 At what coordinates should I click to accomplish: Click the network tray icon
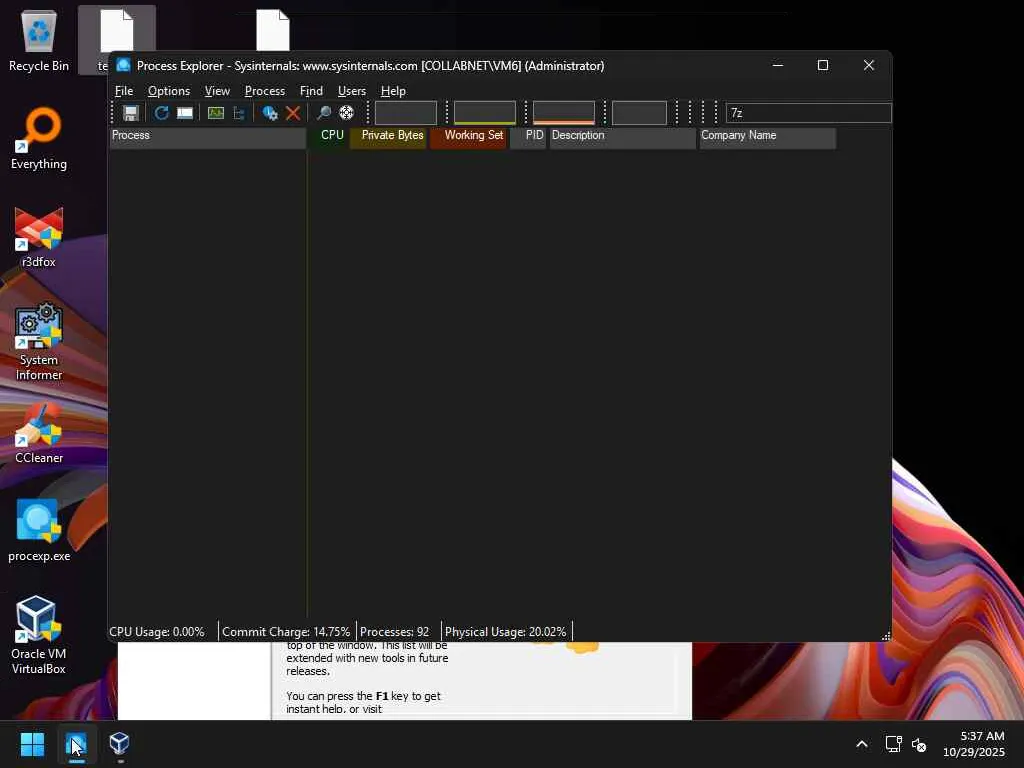(893, 744)
